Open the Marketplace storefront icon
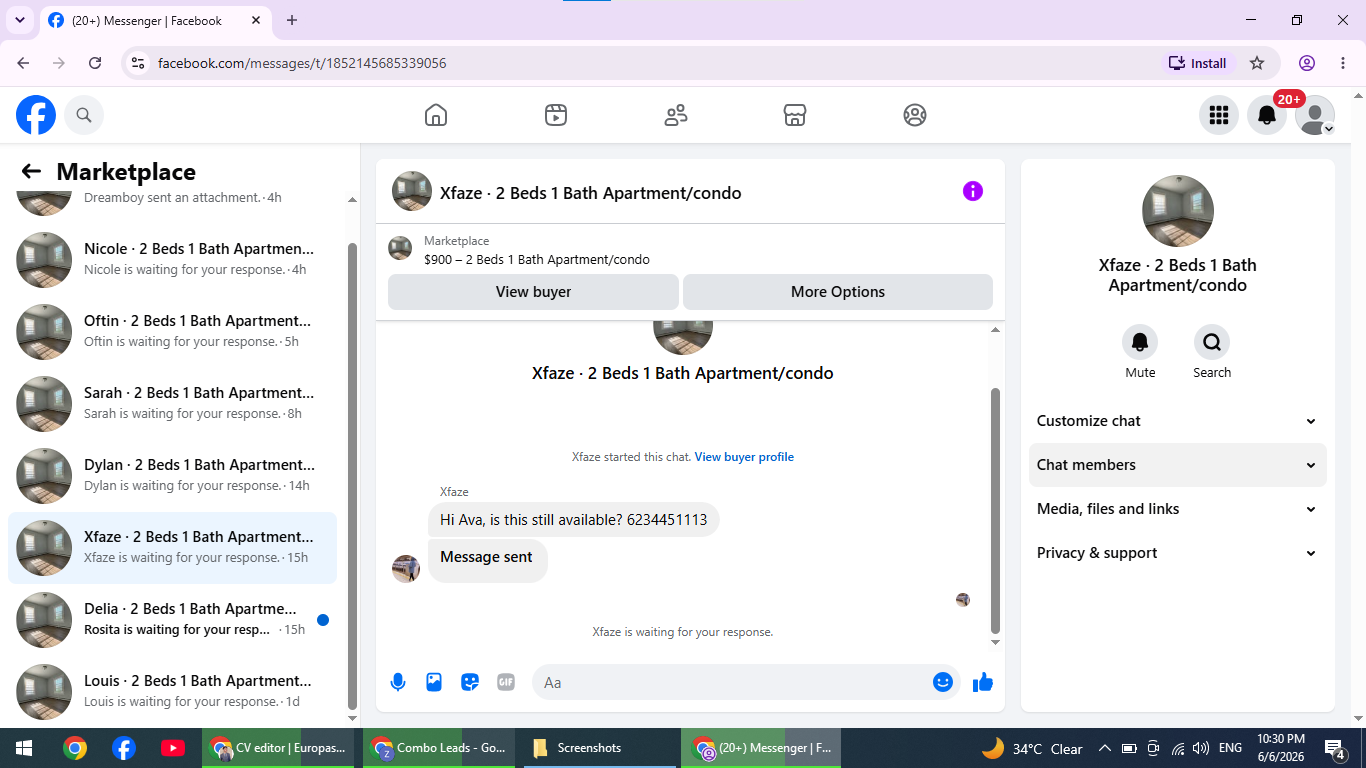Viewport: 1366px width, 768px height. [795, 115]
